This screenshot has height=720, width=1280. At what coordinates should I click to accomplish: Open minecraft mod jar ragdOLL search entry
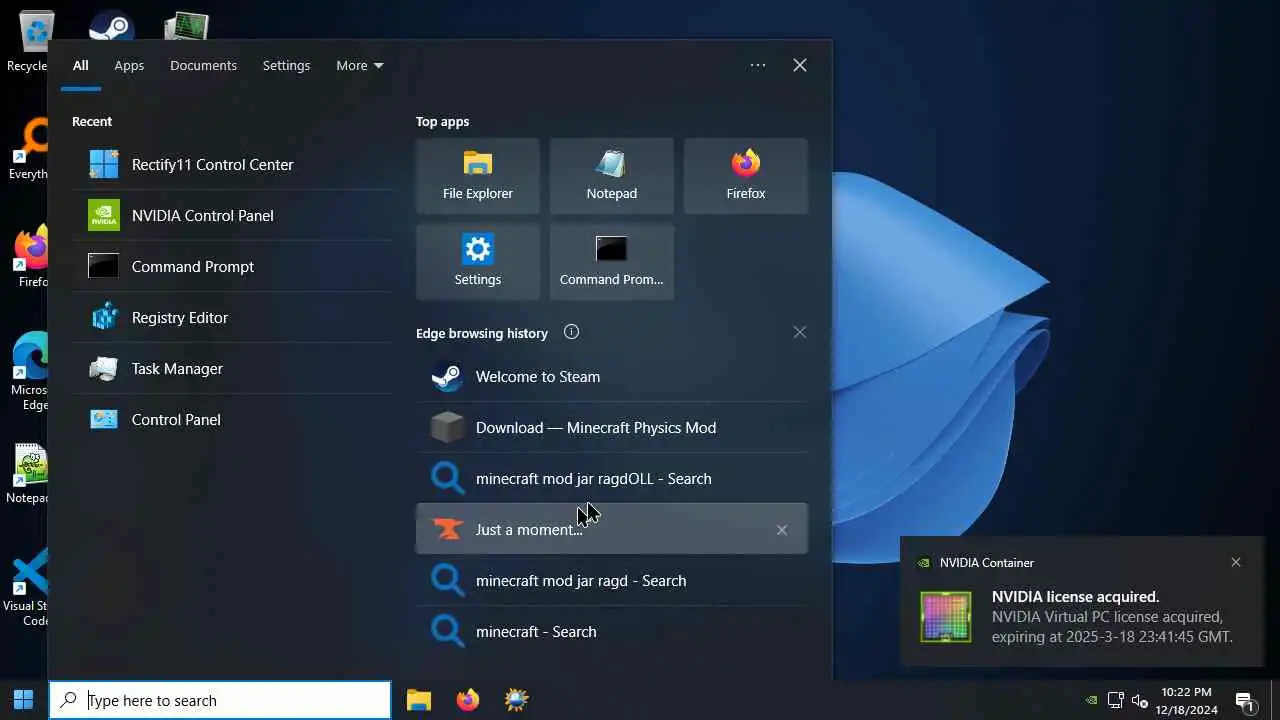point(612,478)
